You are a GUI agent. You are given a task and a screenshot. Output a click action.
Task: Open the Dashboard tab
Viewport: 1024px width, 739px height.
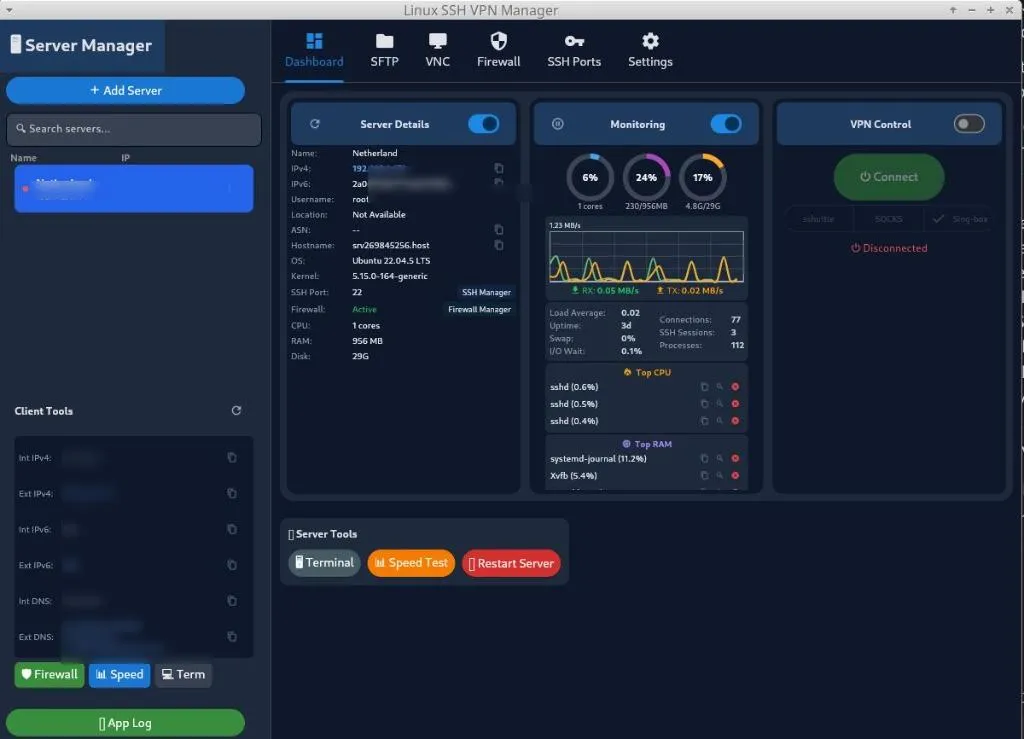314,51
